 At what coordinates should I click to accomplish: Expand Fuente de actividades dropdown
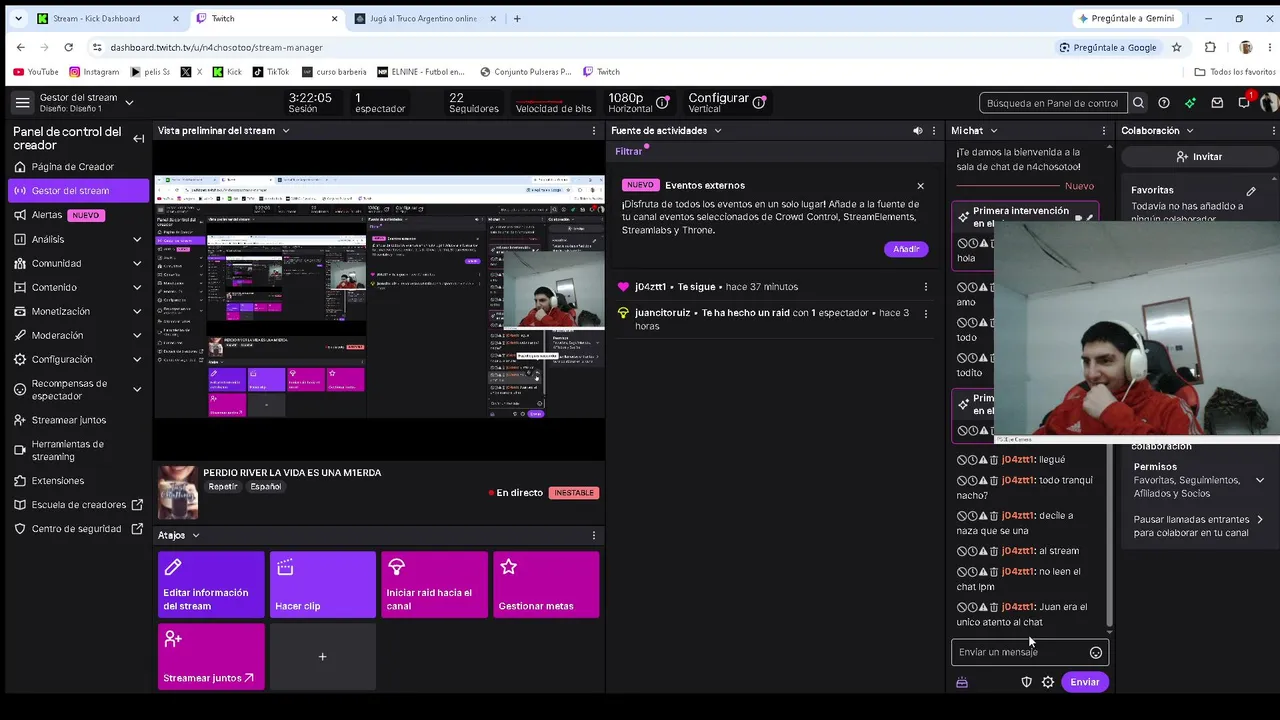[x=718, y=131]
